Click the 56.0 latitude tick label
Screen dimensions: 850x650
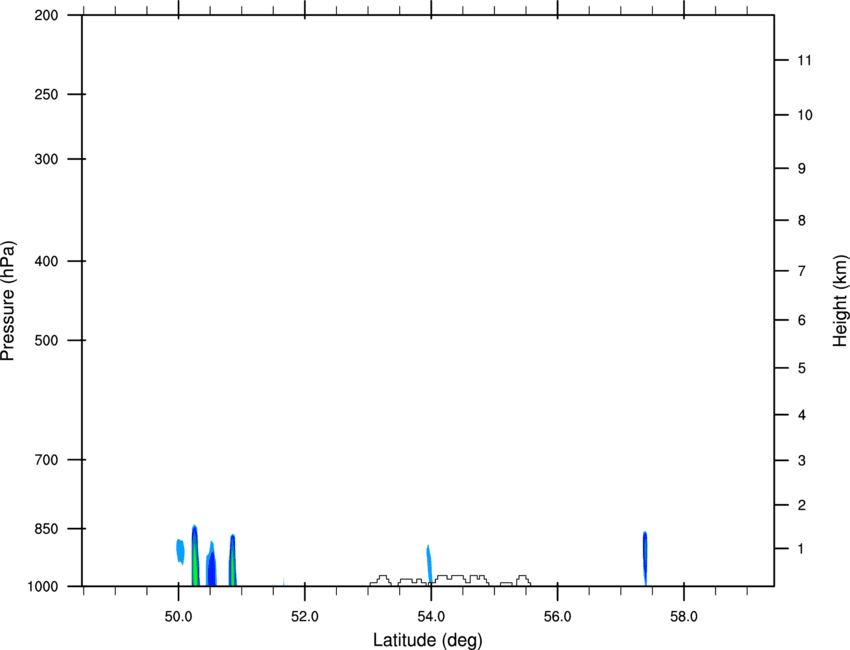(558, 617)
